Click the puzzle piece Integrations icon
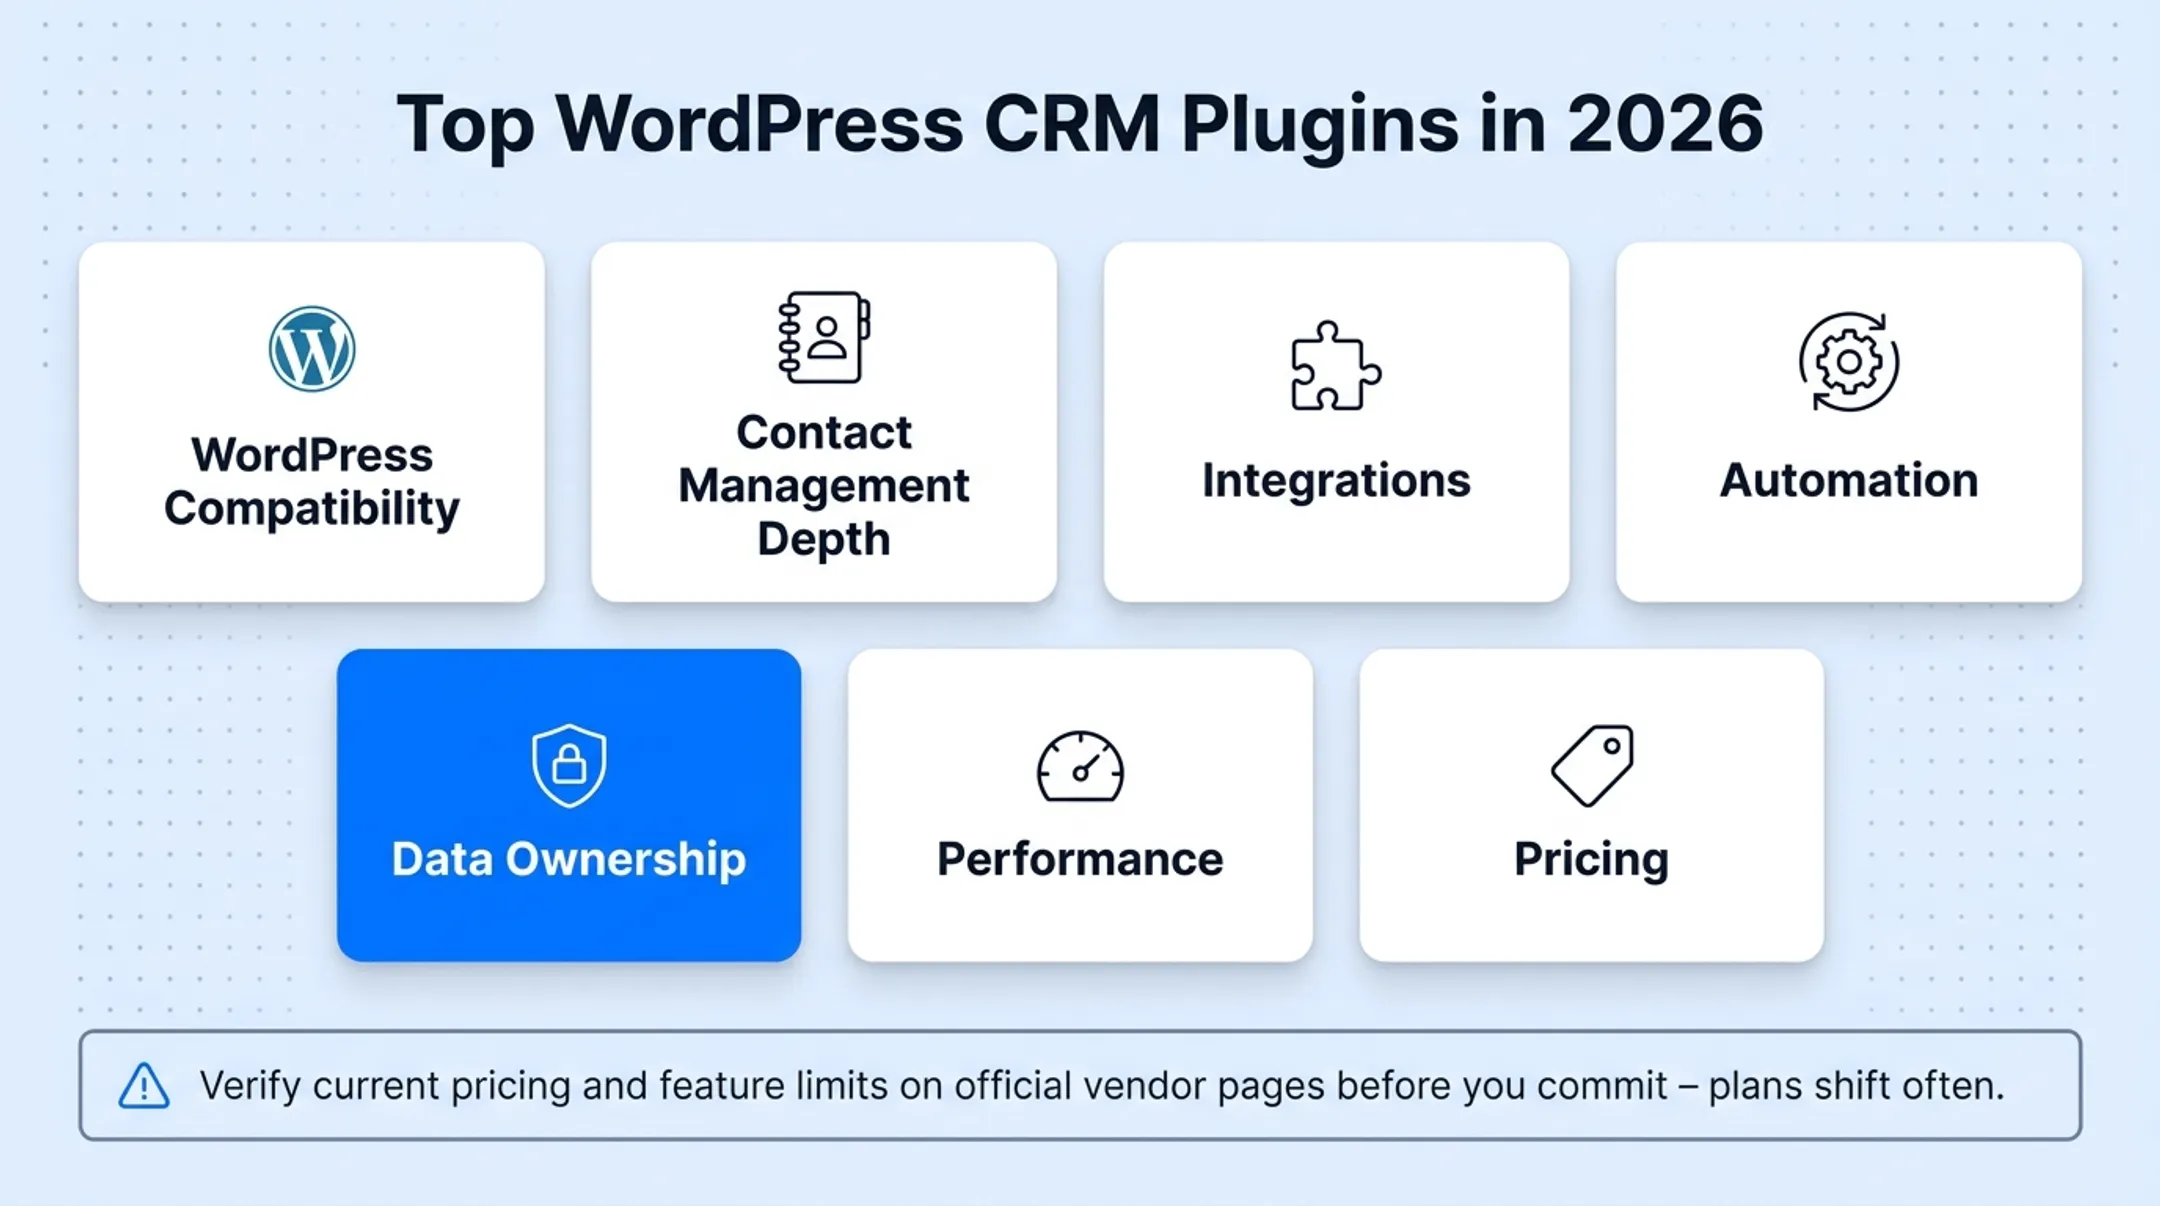 point(1336,366)
